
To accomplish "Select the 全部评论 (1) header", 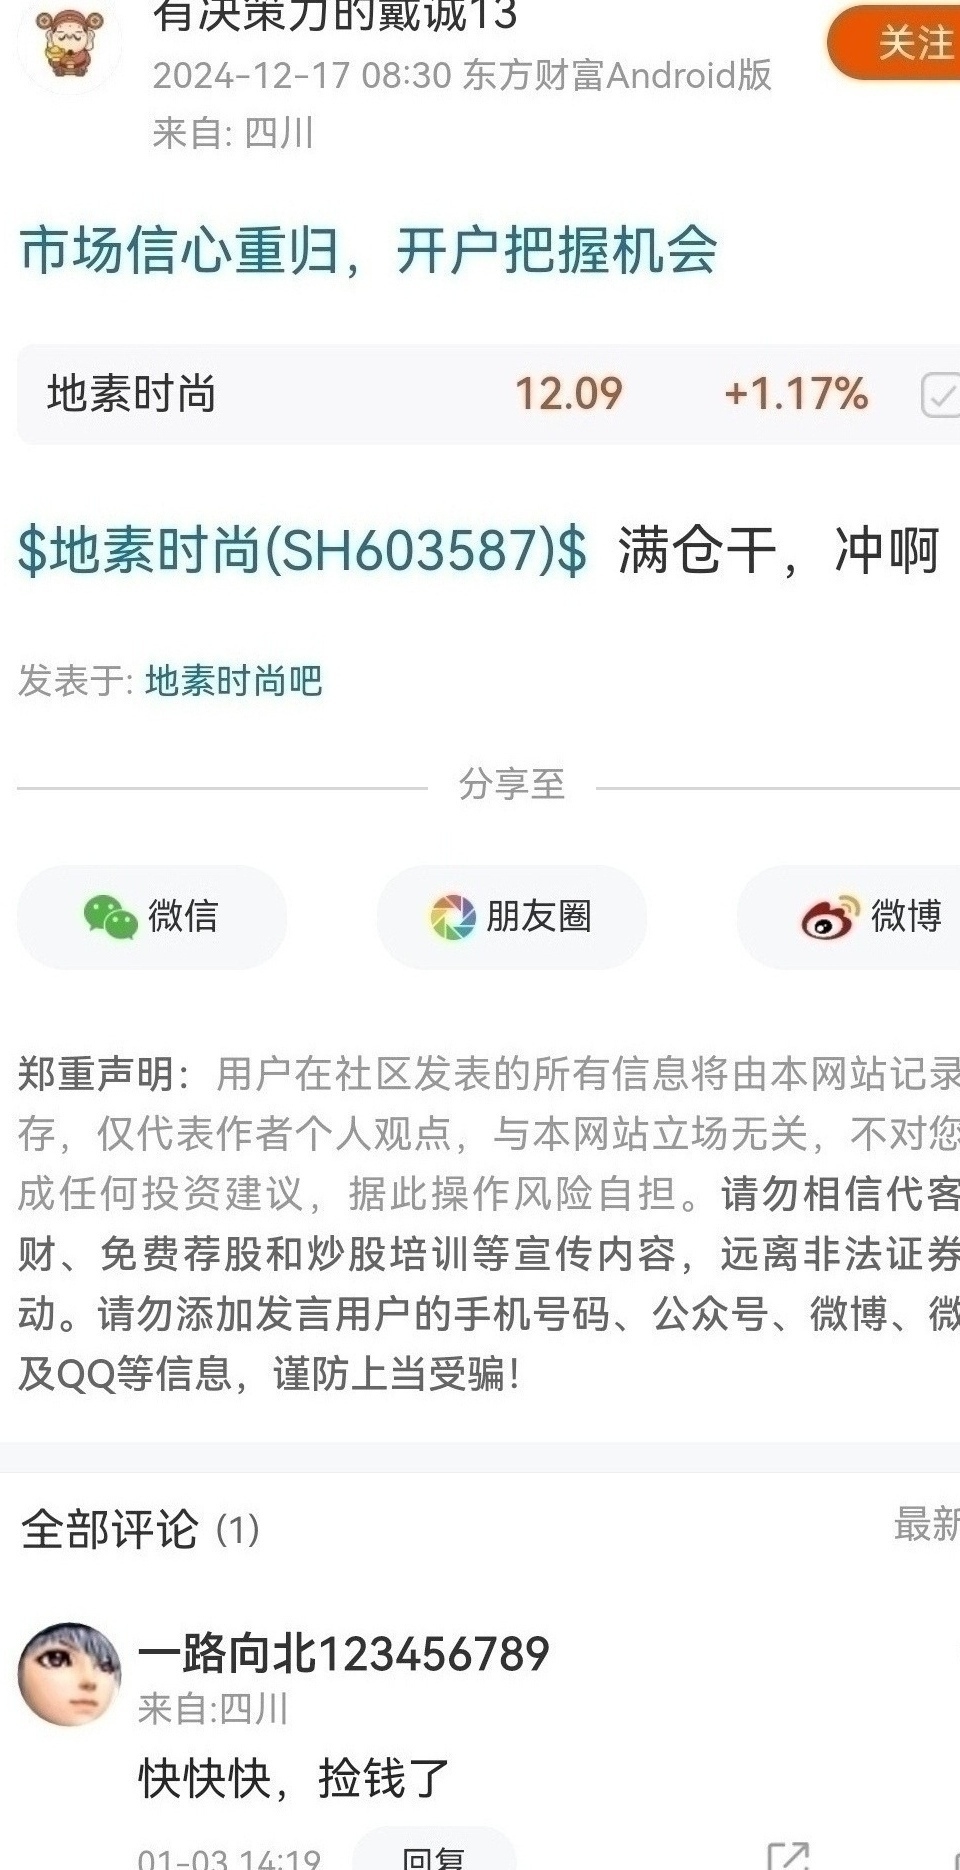I will pos(141,1528).
